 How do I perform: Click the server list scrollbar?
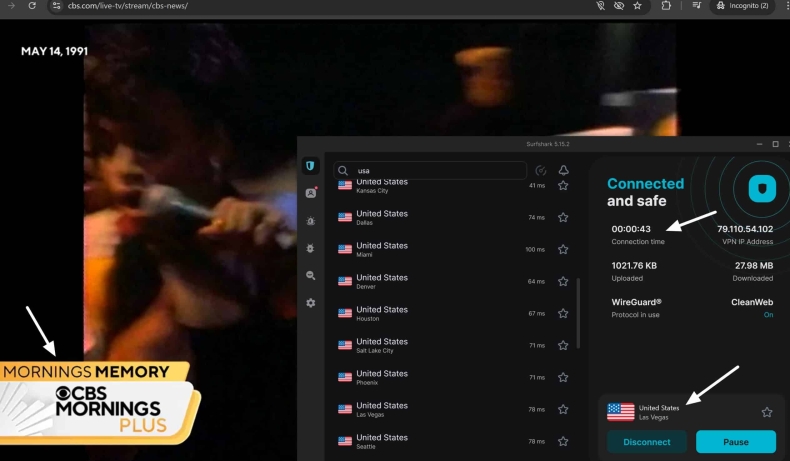coord(578,312)
